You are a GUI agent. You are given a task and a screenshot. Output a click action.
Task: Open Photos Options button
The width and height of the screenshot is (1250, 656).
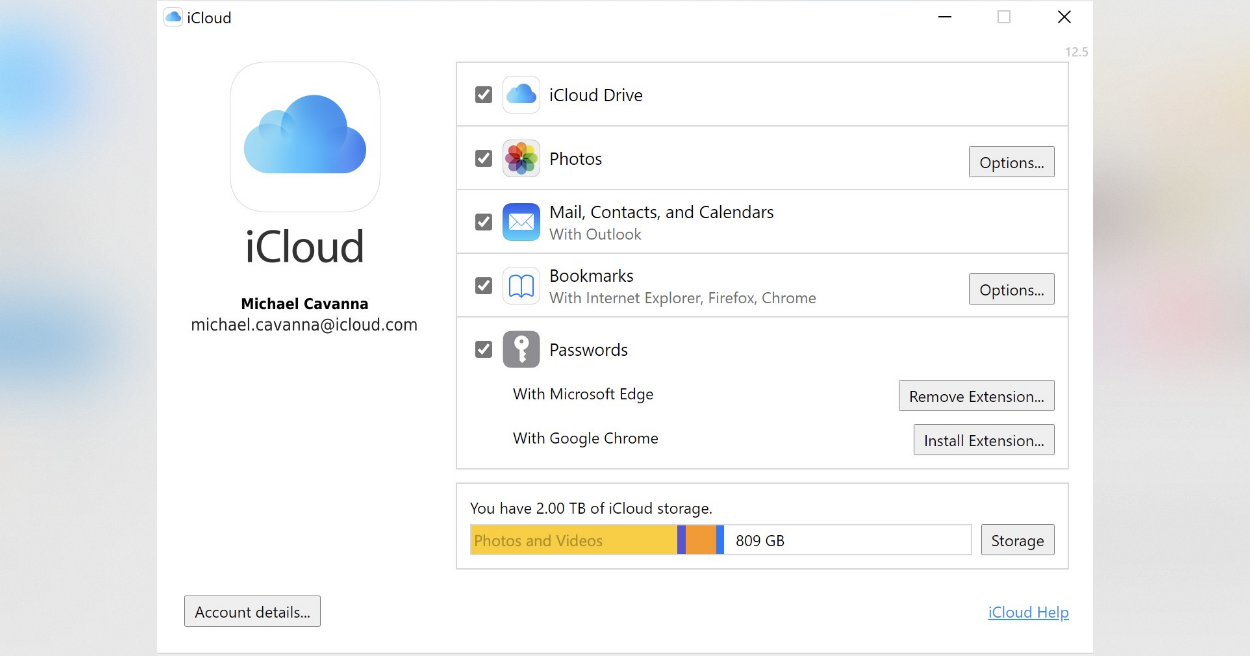click(1011, 162)
